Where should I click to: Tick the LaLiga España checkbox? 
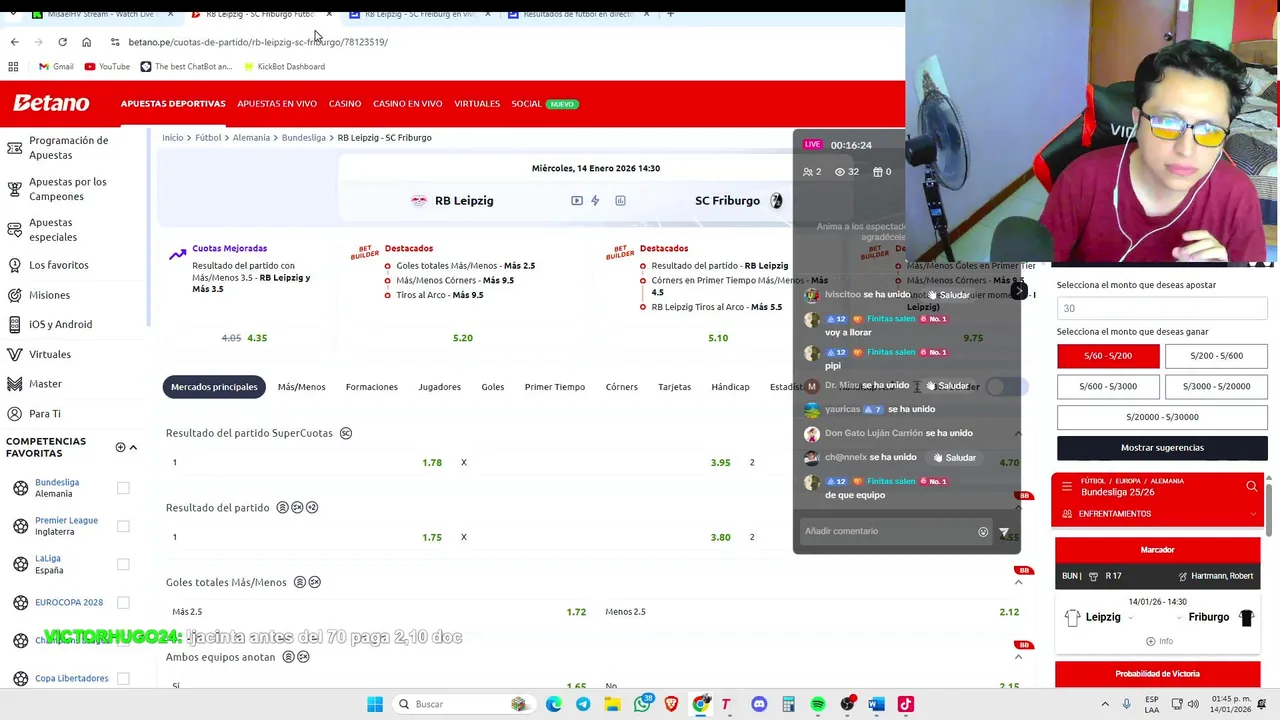coord(123,564)
